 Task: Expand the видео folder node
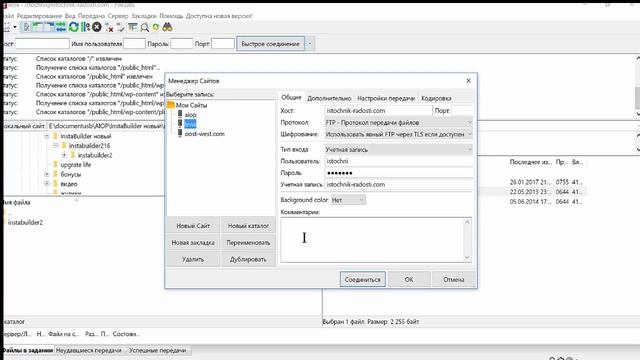pos(47,184)
